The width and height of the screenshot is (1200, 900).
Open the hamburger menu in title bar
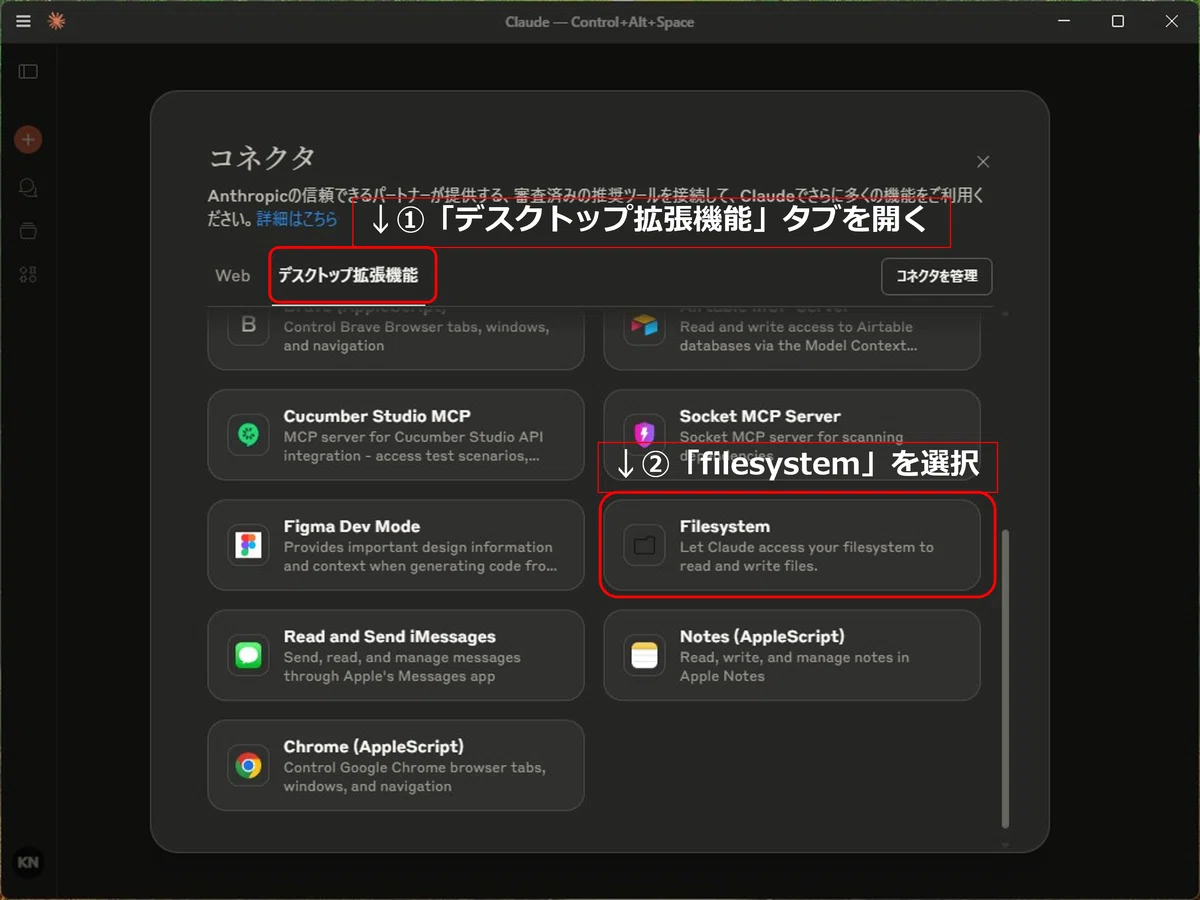pyautogui.click(x=23, y=22)
